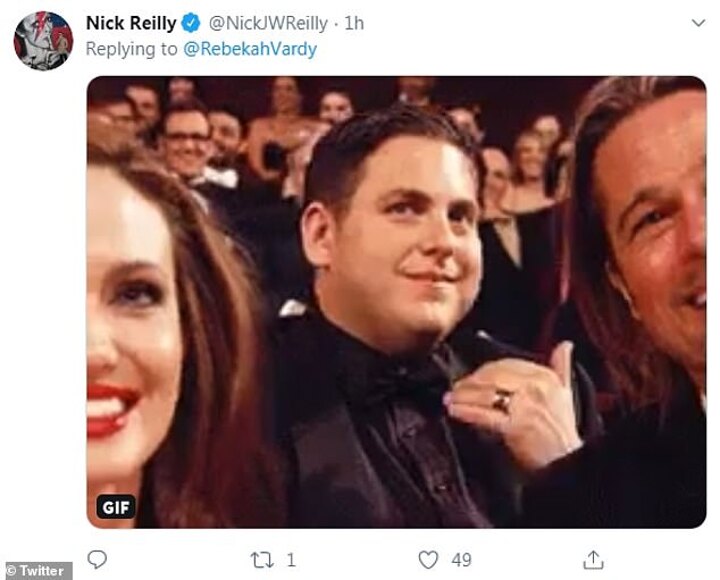The height and width of the screenshot is (580, 720).
Task: Like the tweet with the heart icon
Action: click(x=428, y=559)
